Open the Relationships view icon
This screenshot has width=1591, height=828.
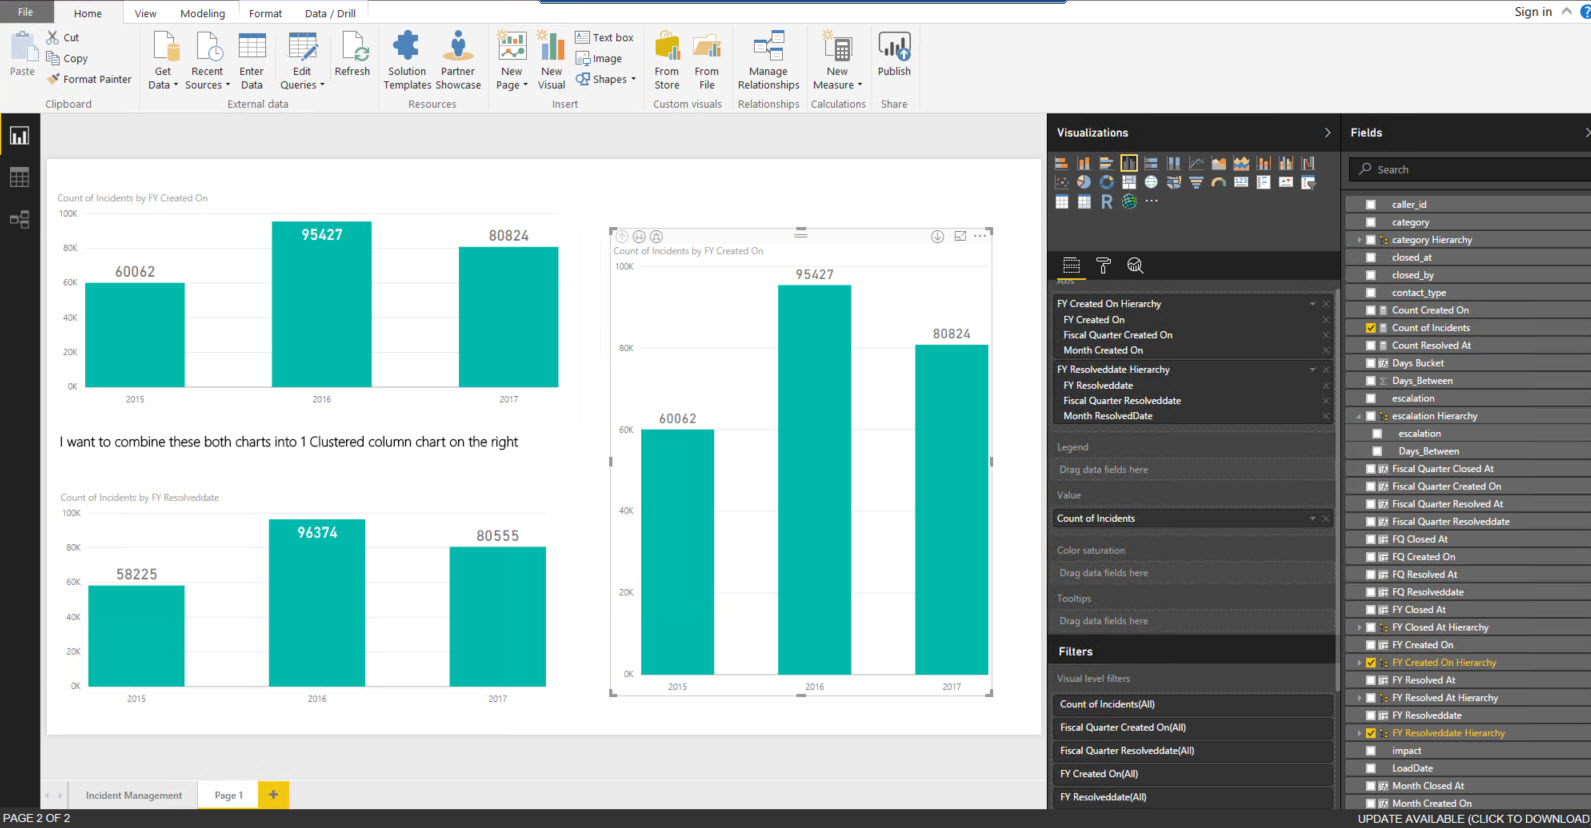click(19, 219)
